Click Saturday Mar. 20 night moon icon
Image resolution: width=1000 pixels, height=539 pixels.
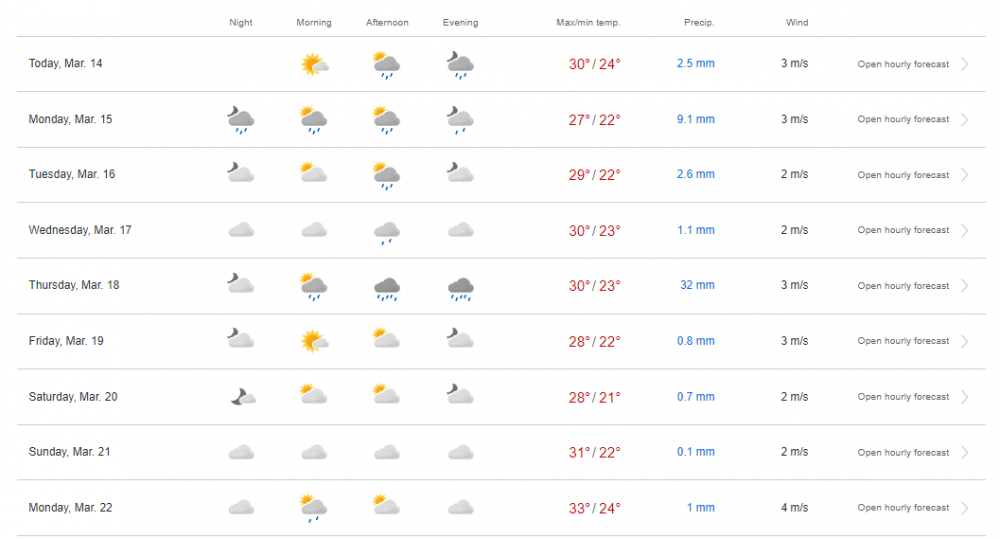click(241, 397)
